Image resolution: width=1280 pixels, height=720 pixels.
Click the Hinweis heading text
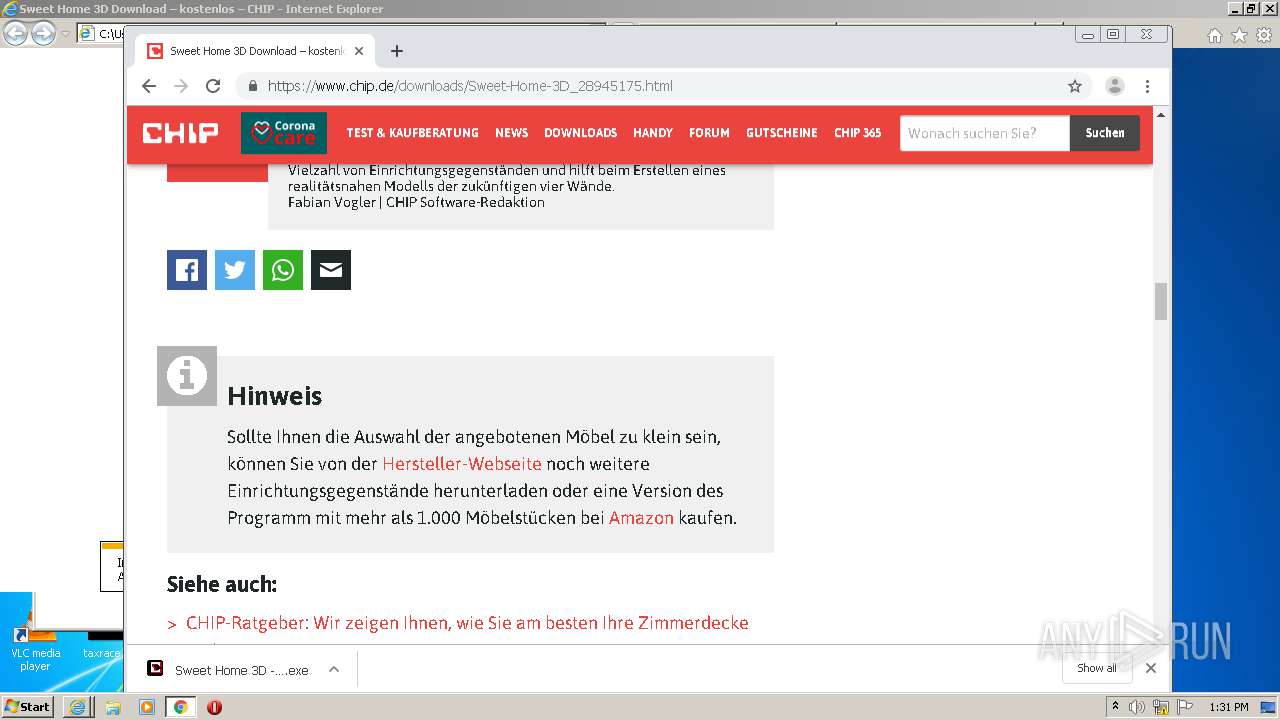click(275, 396)
